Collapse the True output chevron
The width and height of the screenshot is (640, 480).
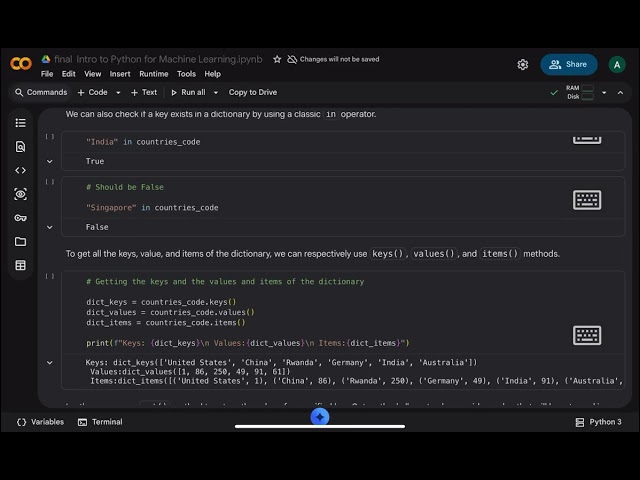[x=50, y=161]
